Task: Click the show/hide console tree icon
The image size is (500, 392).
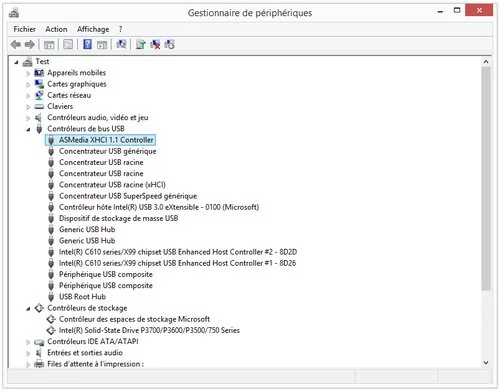Action: [x=49, y=44]
